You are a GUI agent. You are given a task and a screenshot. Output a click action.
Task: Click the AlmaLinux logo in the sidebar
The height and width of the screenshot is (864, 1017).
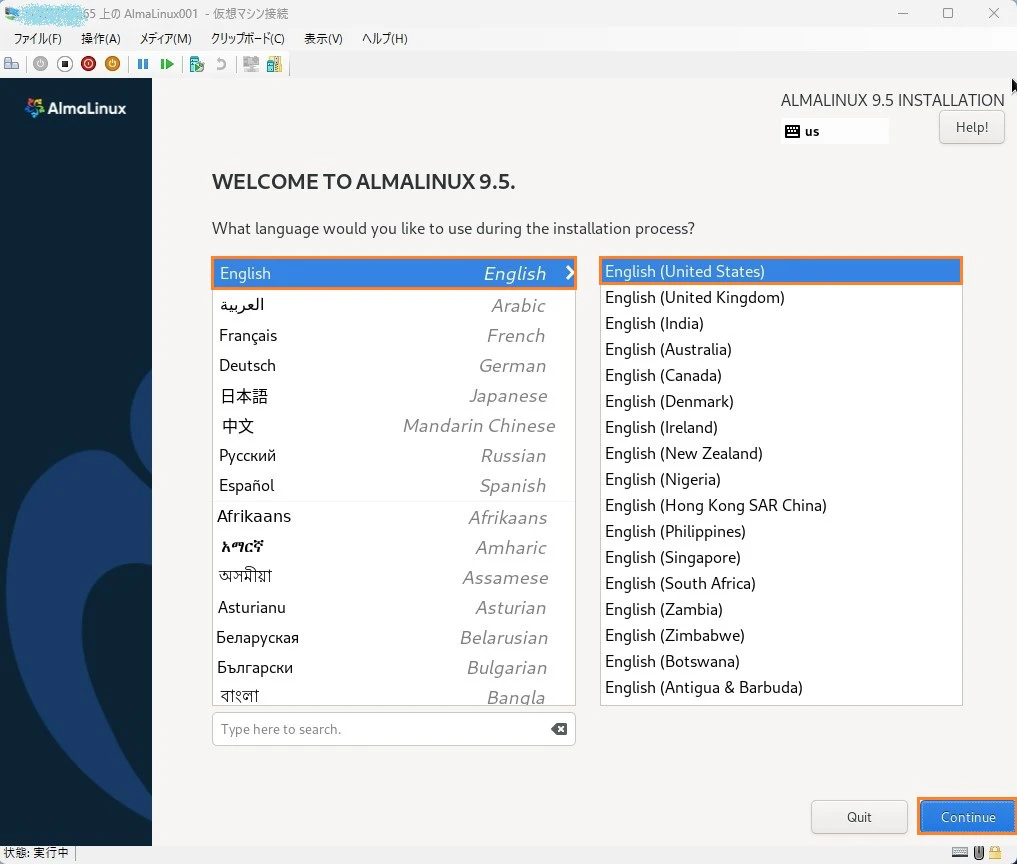coord(75,108)
